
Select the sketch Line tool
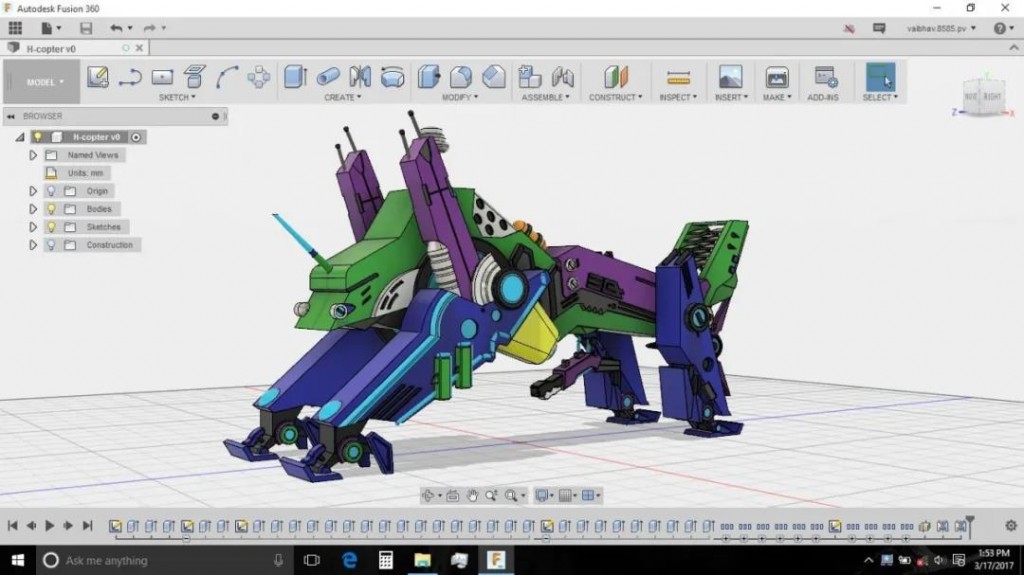tap(130, 77)
